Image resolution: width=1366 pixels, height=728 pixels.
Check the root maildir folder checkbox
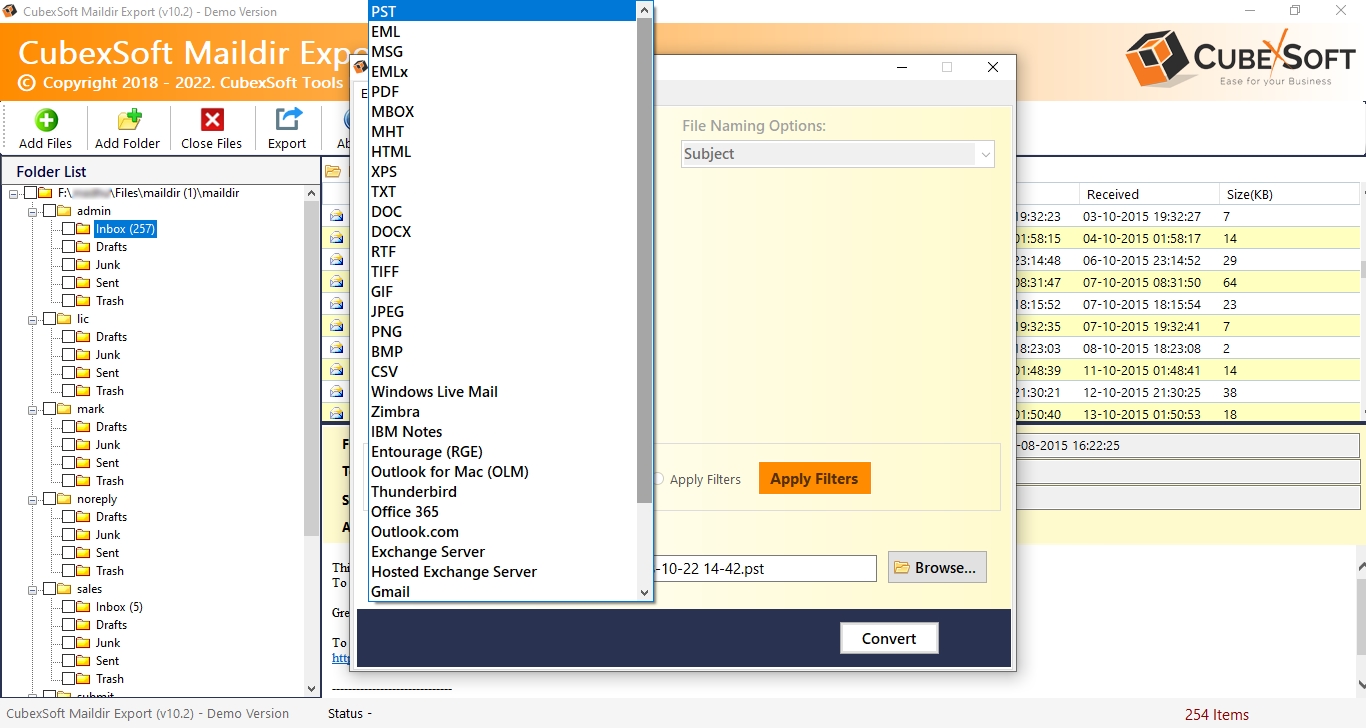(x=32, y=192)
